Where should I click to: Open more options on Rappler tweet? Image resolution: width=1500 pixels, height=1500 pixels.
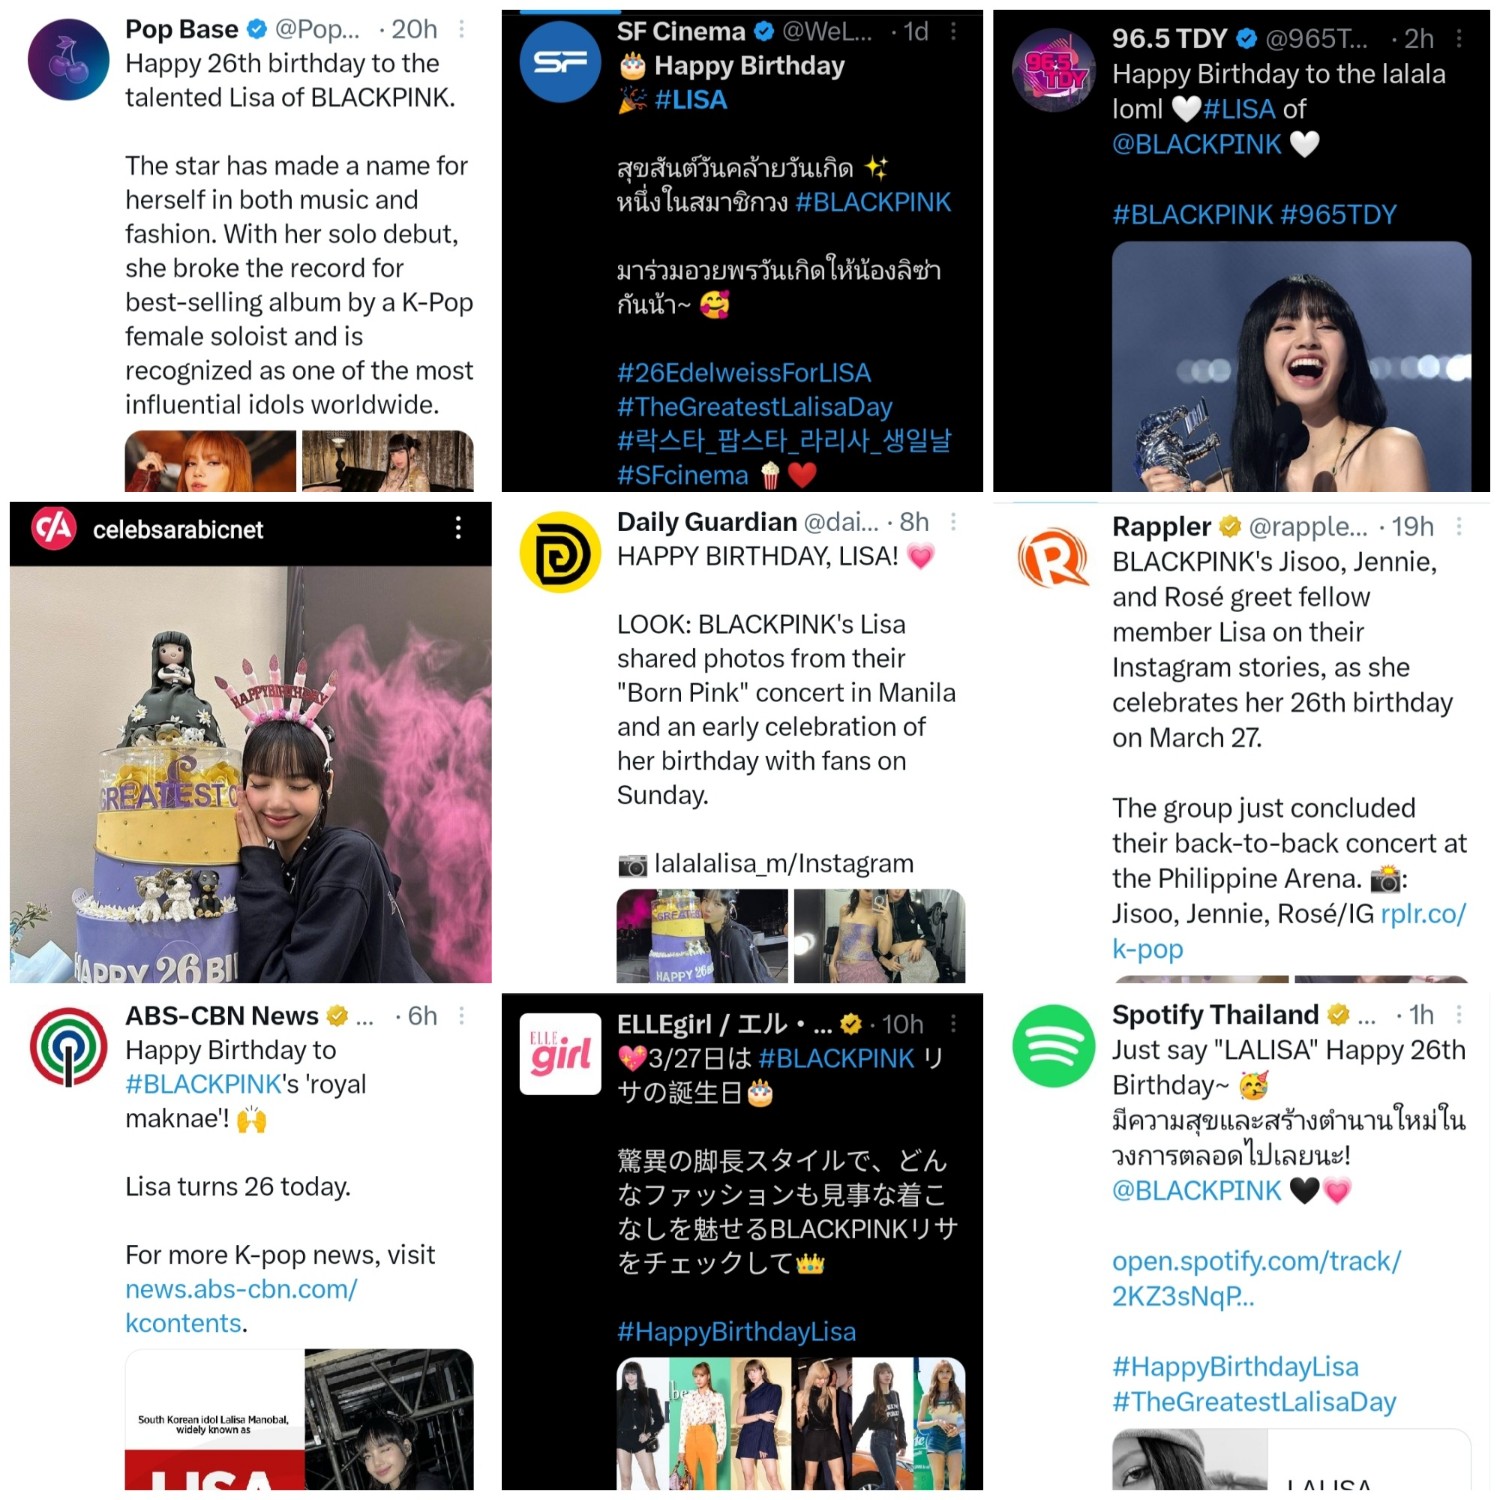[1459, 526]
